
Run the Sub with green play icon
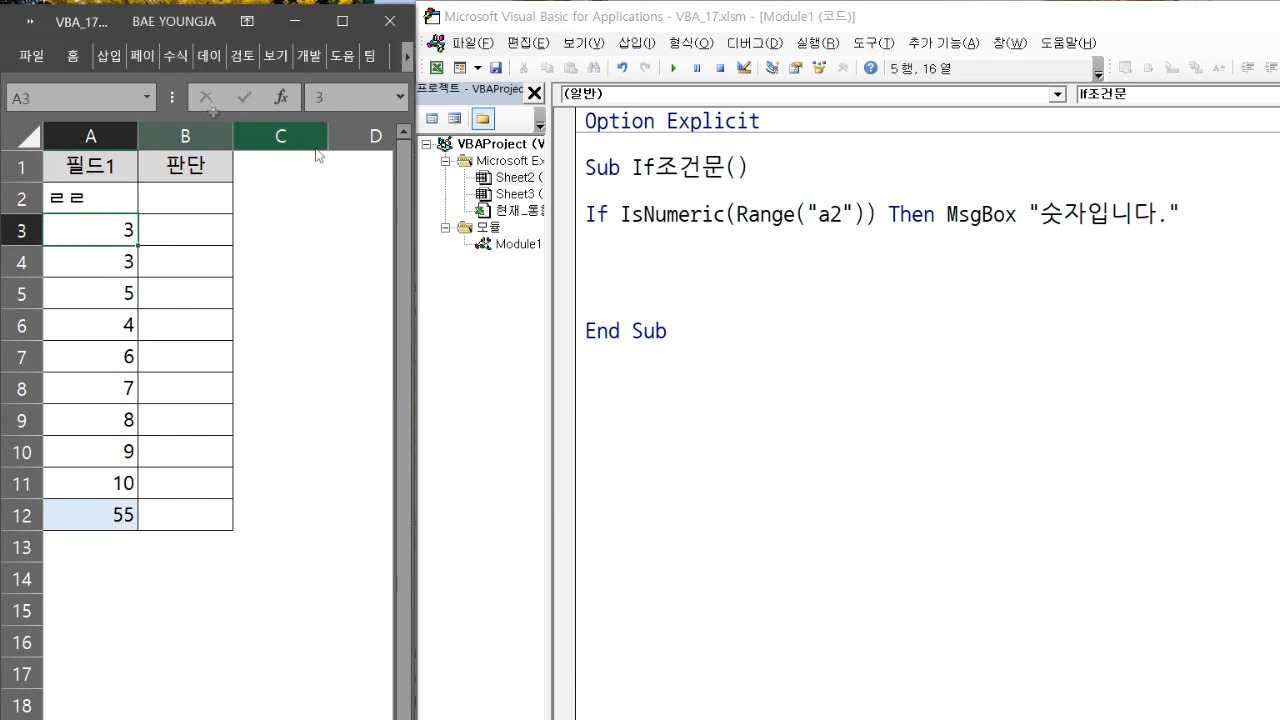673,68
